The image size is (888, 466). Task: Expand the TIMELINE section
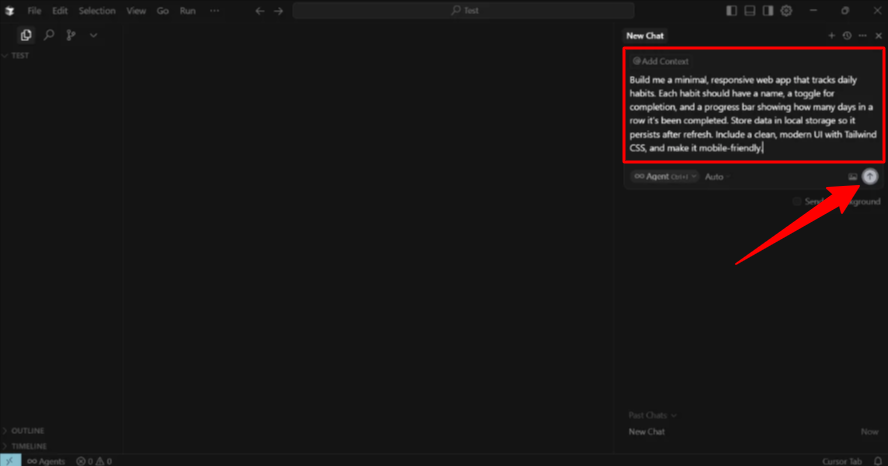tap(28, 446)
